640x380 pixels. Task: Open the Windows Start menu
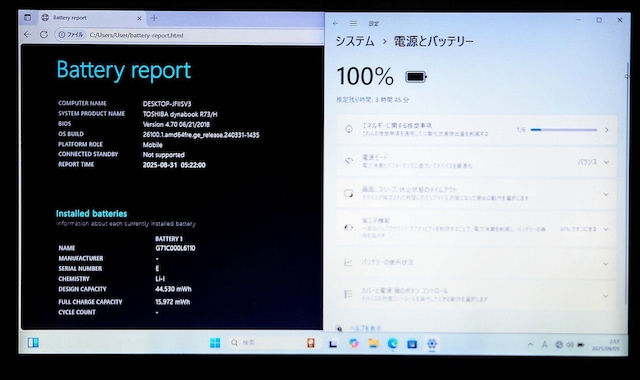(x=215, y=343)
